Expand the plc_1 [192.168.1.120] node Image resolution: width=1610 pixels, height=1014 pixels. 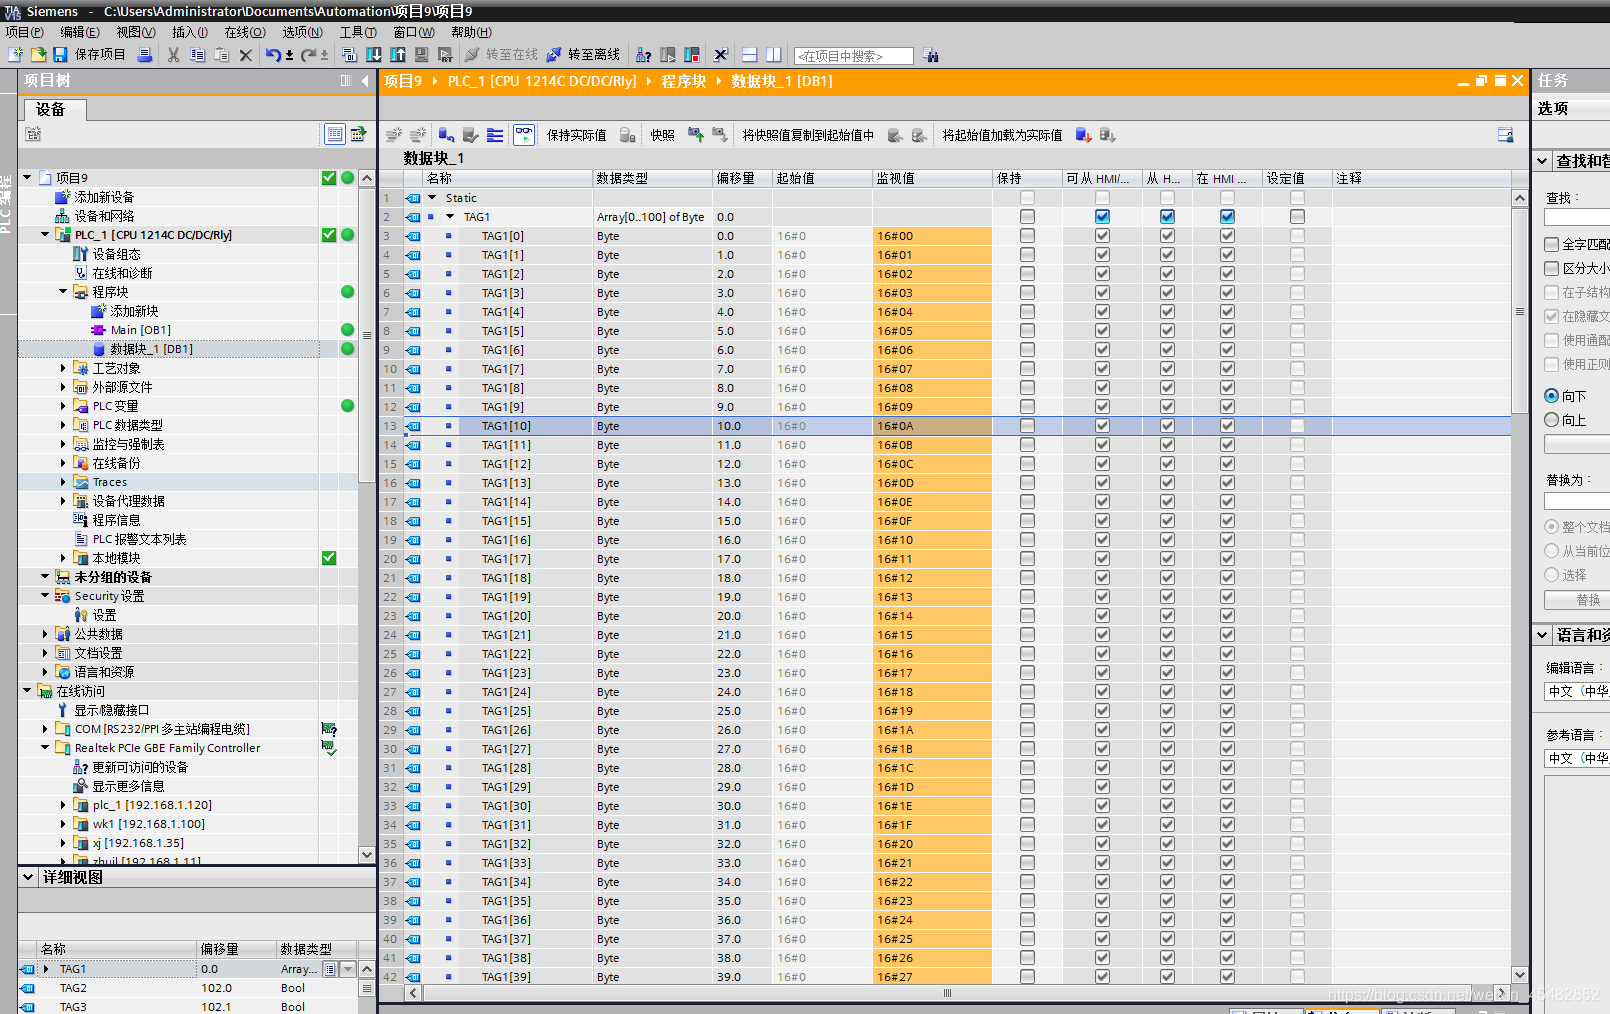coord(63,805)
